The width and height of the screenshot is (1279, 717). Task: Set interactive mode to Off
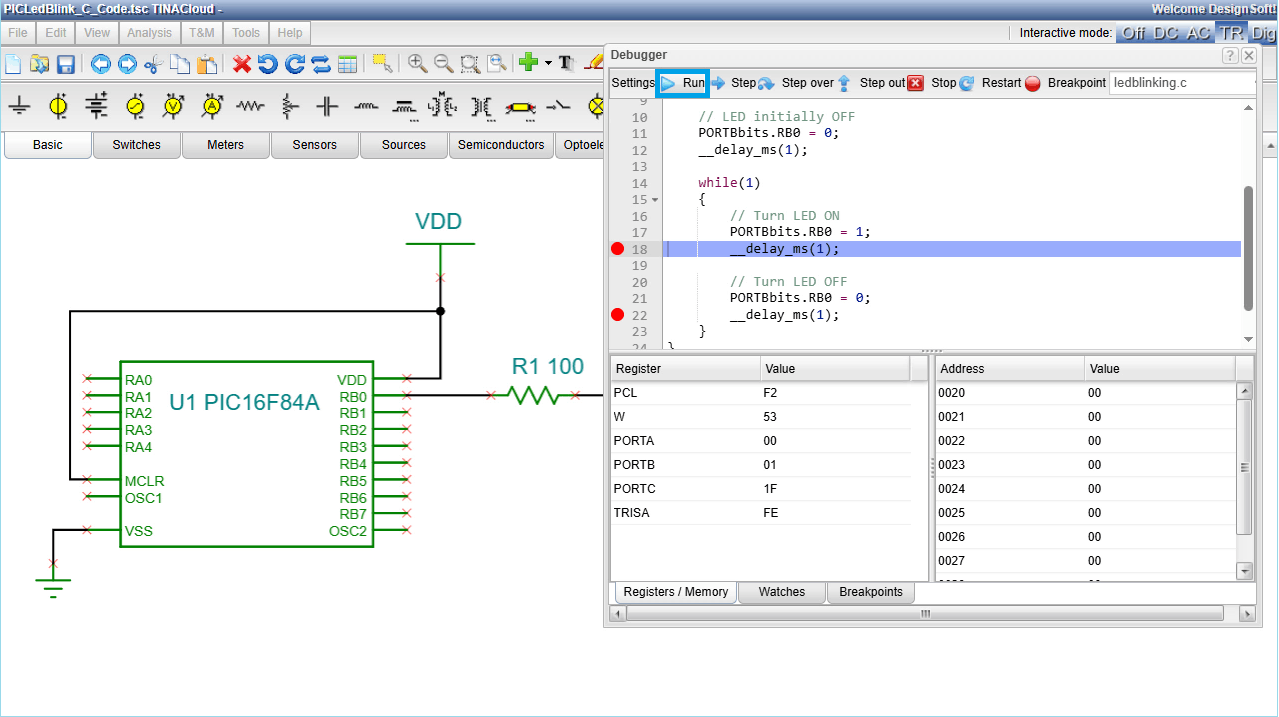pyautogui.click(x=1133, y=33)
